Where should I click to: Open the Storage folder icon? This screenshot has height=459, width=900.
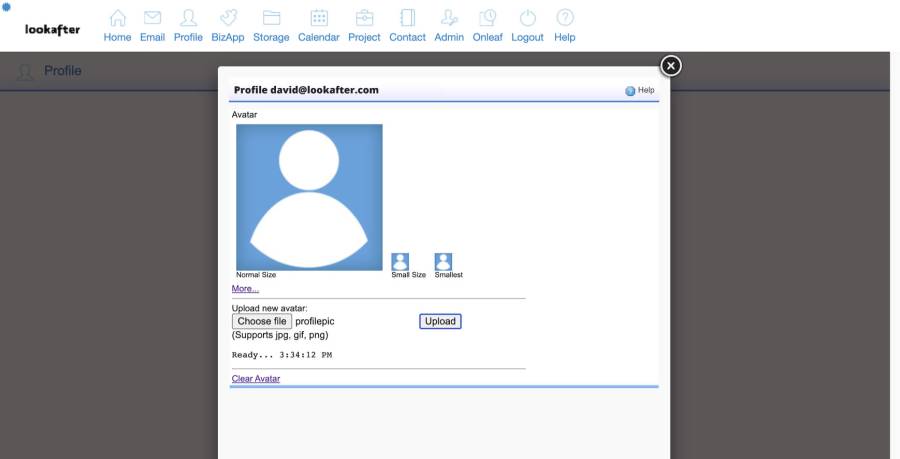[271, 19]
